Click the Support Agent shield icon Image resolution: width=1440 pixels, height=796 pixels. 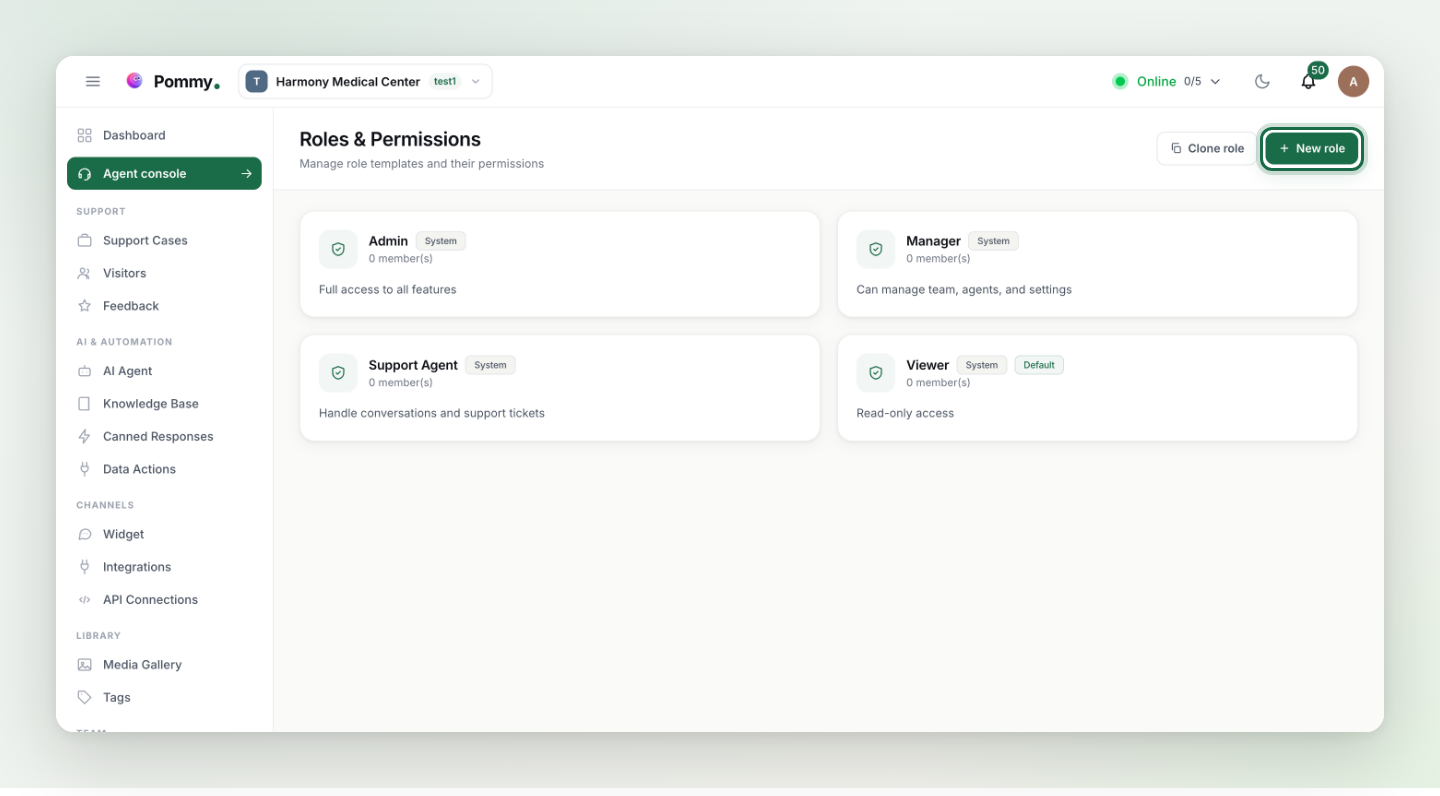(338, 373)
